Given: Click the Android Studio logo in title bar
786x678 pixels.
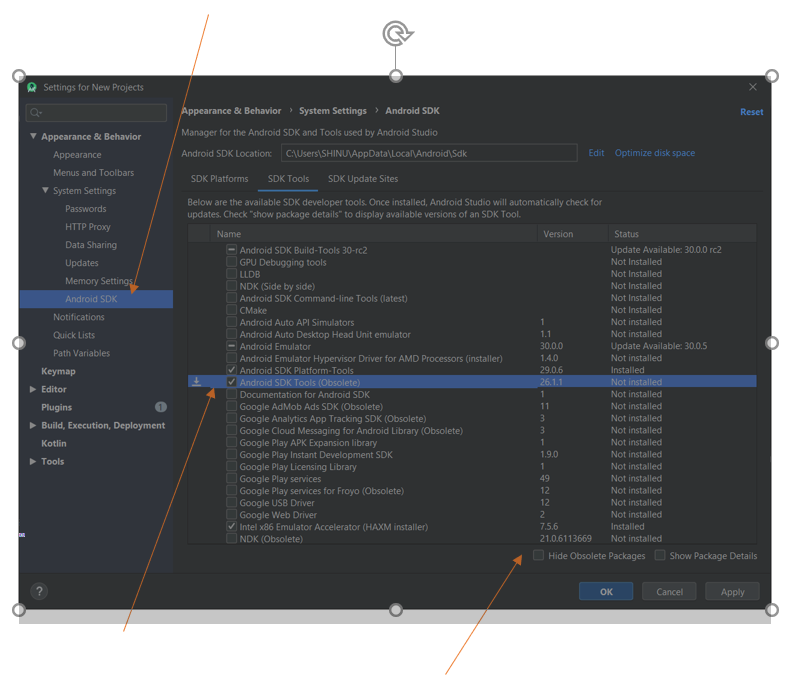Looking at the screenshot, I should pos(32,87).
